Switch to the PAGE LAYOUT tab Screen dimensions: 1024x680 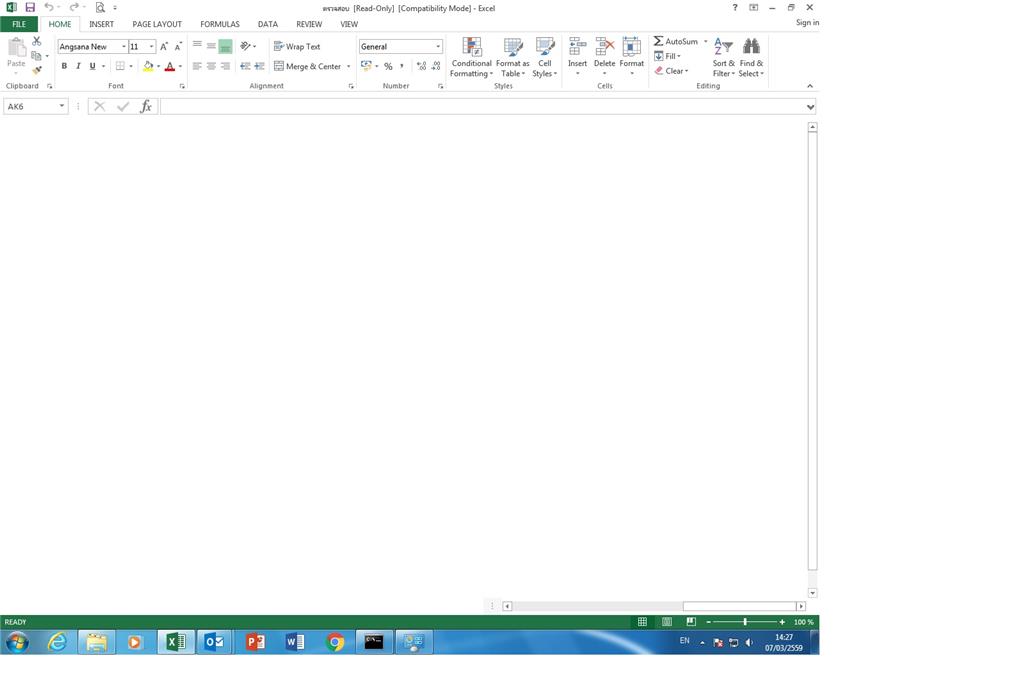[157, 24]
